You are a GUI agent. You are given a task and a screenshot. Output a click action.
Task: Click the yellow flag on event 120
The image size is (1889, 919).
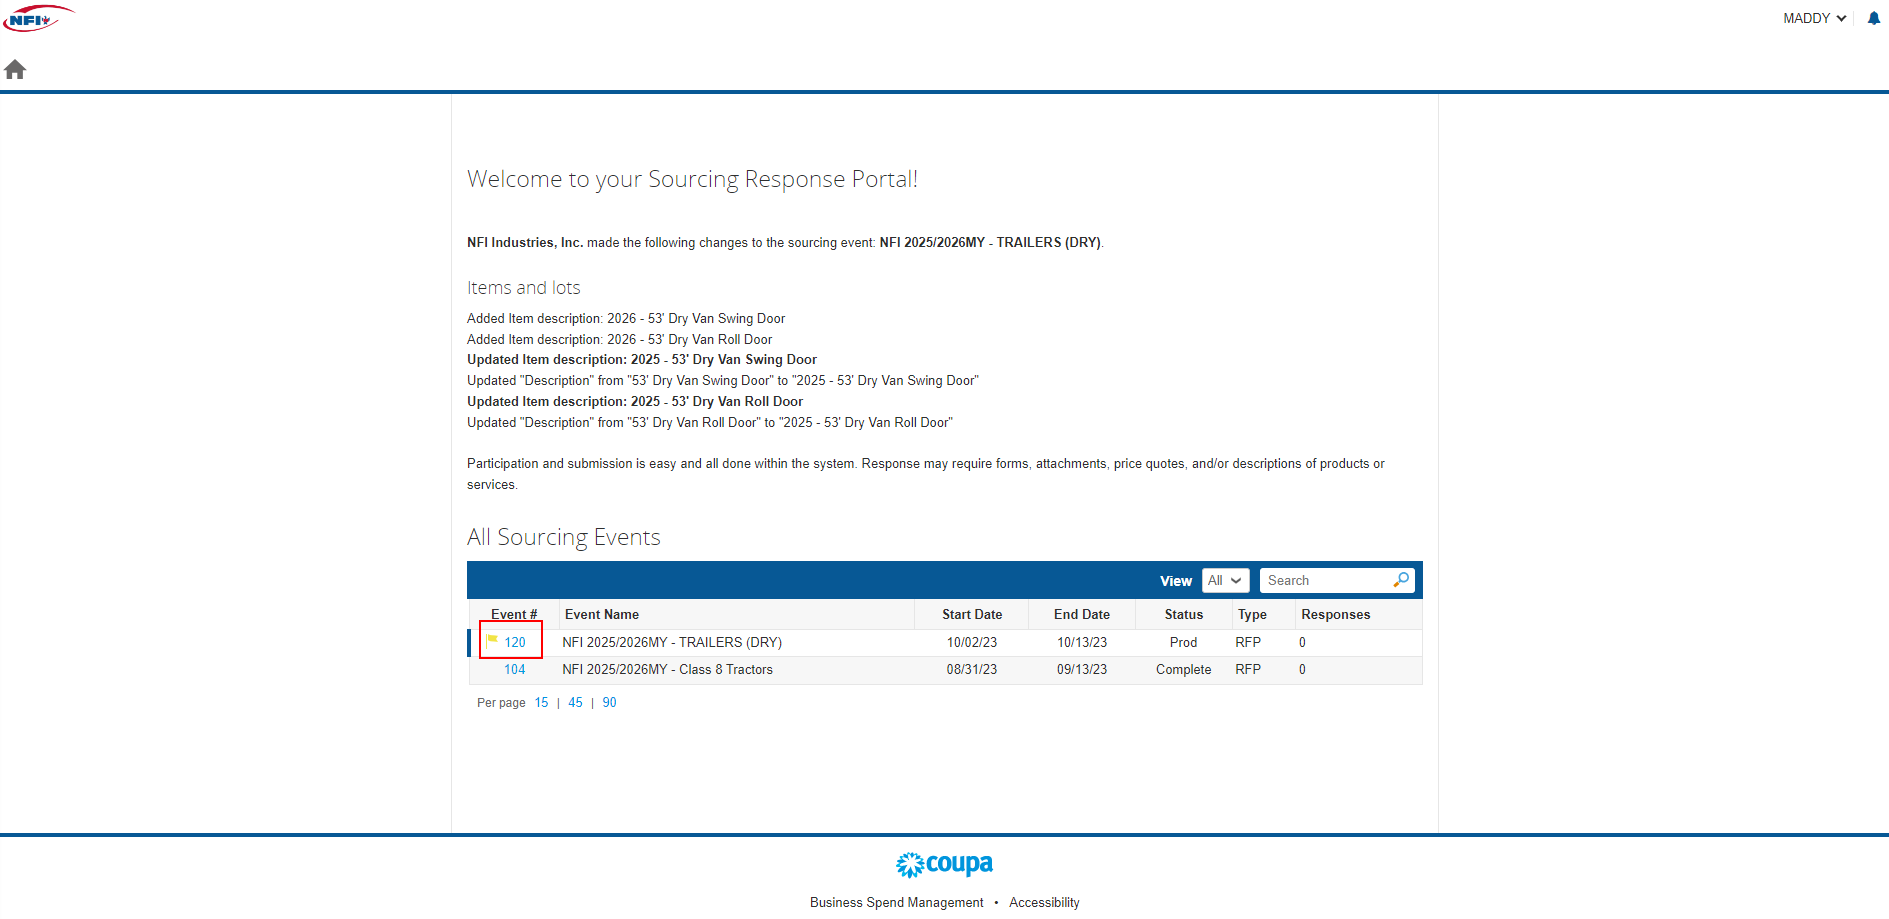(x=492, y=641)
